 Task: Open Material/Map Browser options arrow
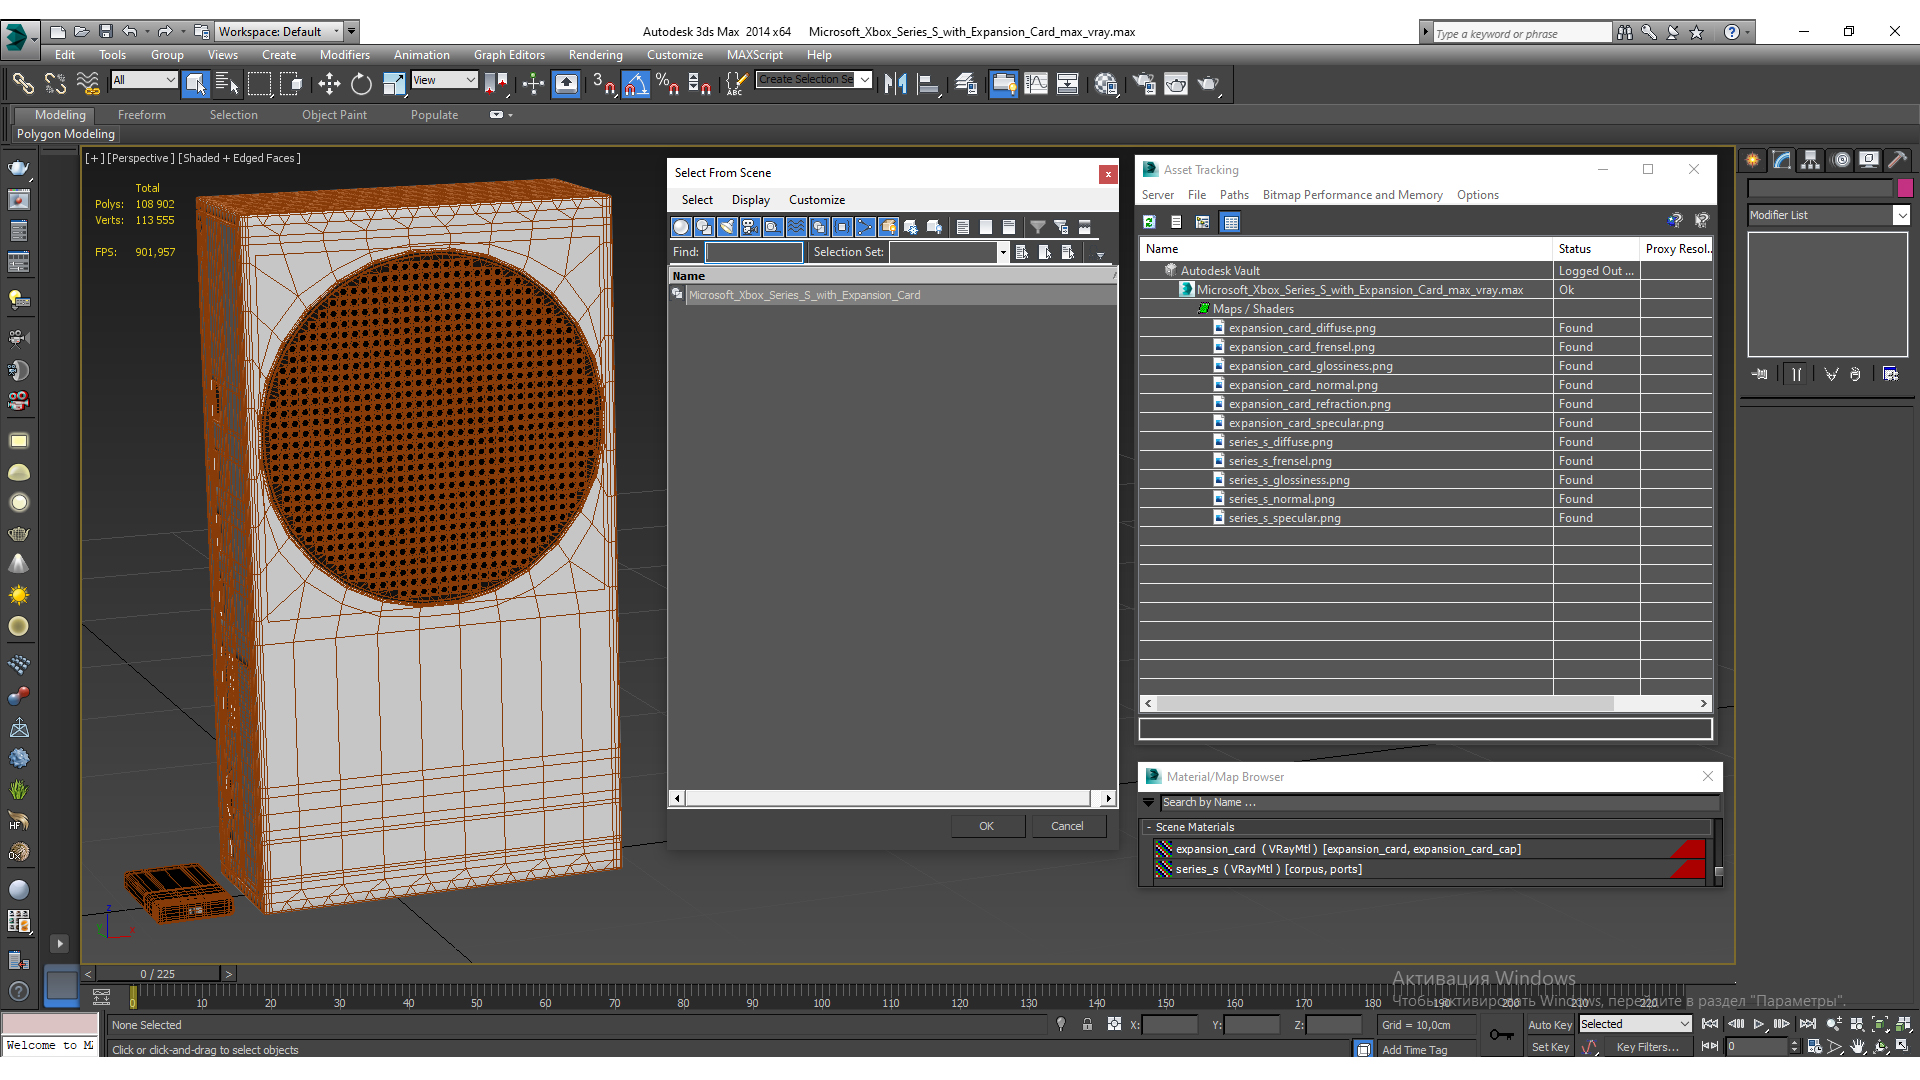pos(1148,802)
